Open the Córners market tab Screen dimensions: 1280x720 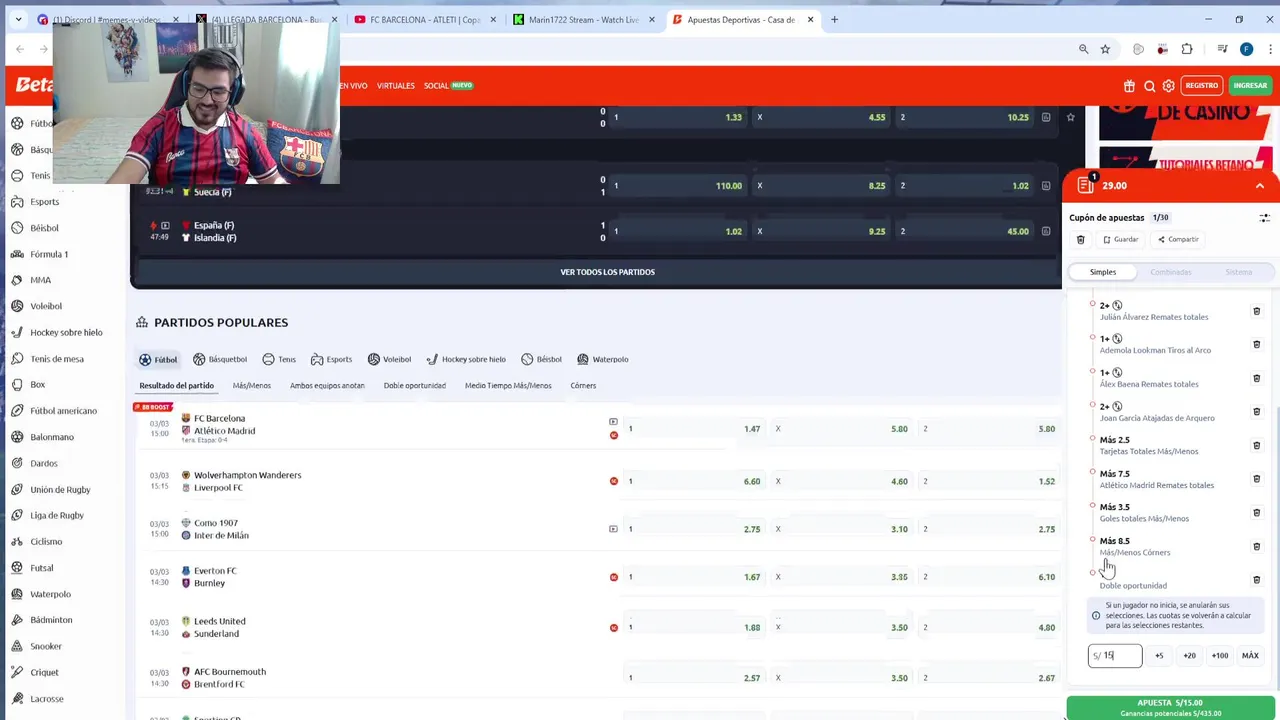click(583, 386)
